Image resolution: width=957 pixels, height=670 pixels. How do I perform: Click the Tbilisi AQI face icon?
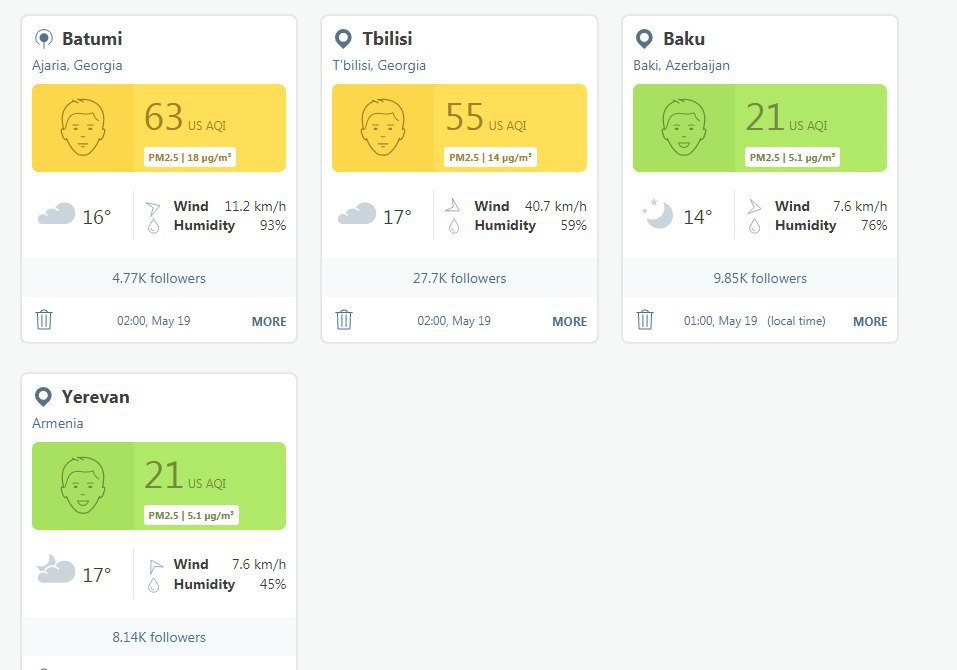[383, 128]
